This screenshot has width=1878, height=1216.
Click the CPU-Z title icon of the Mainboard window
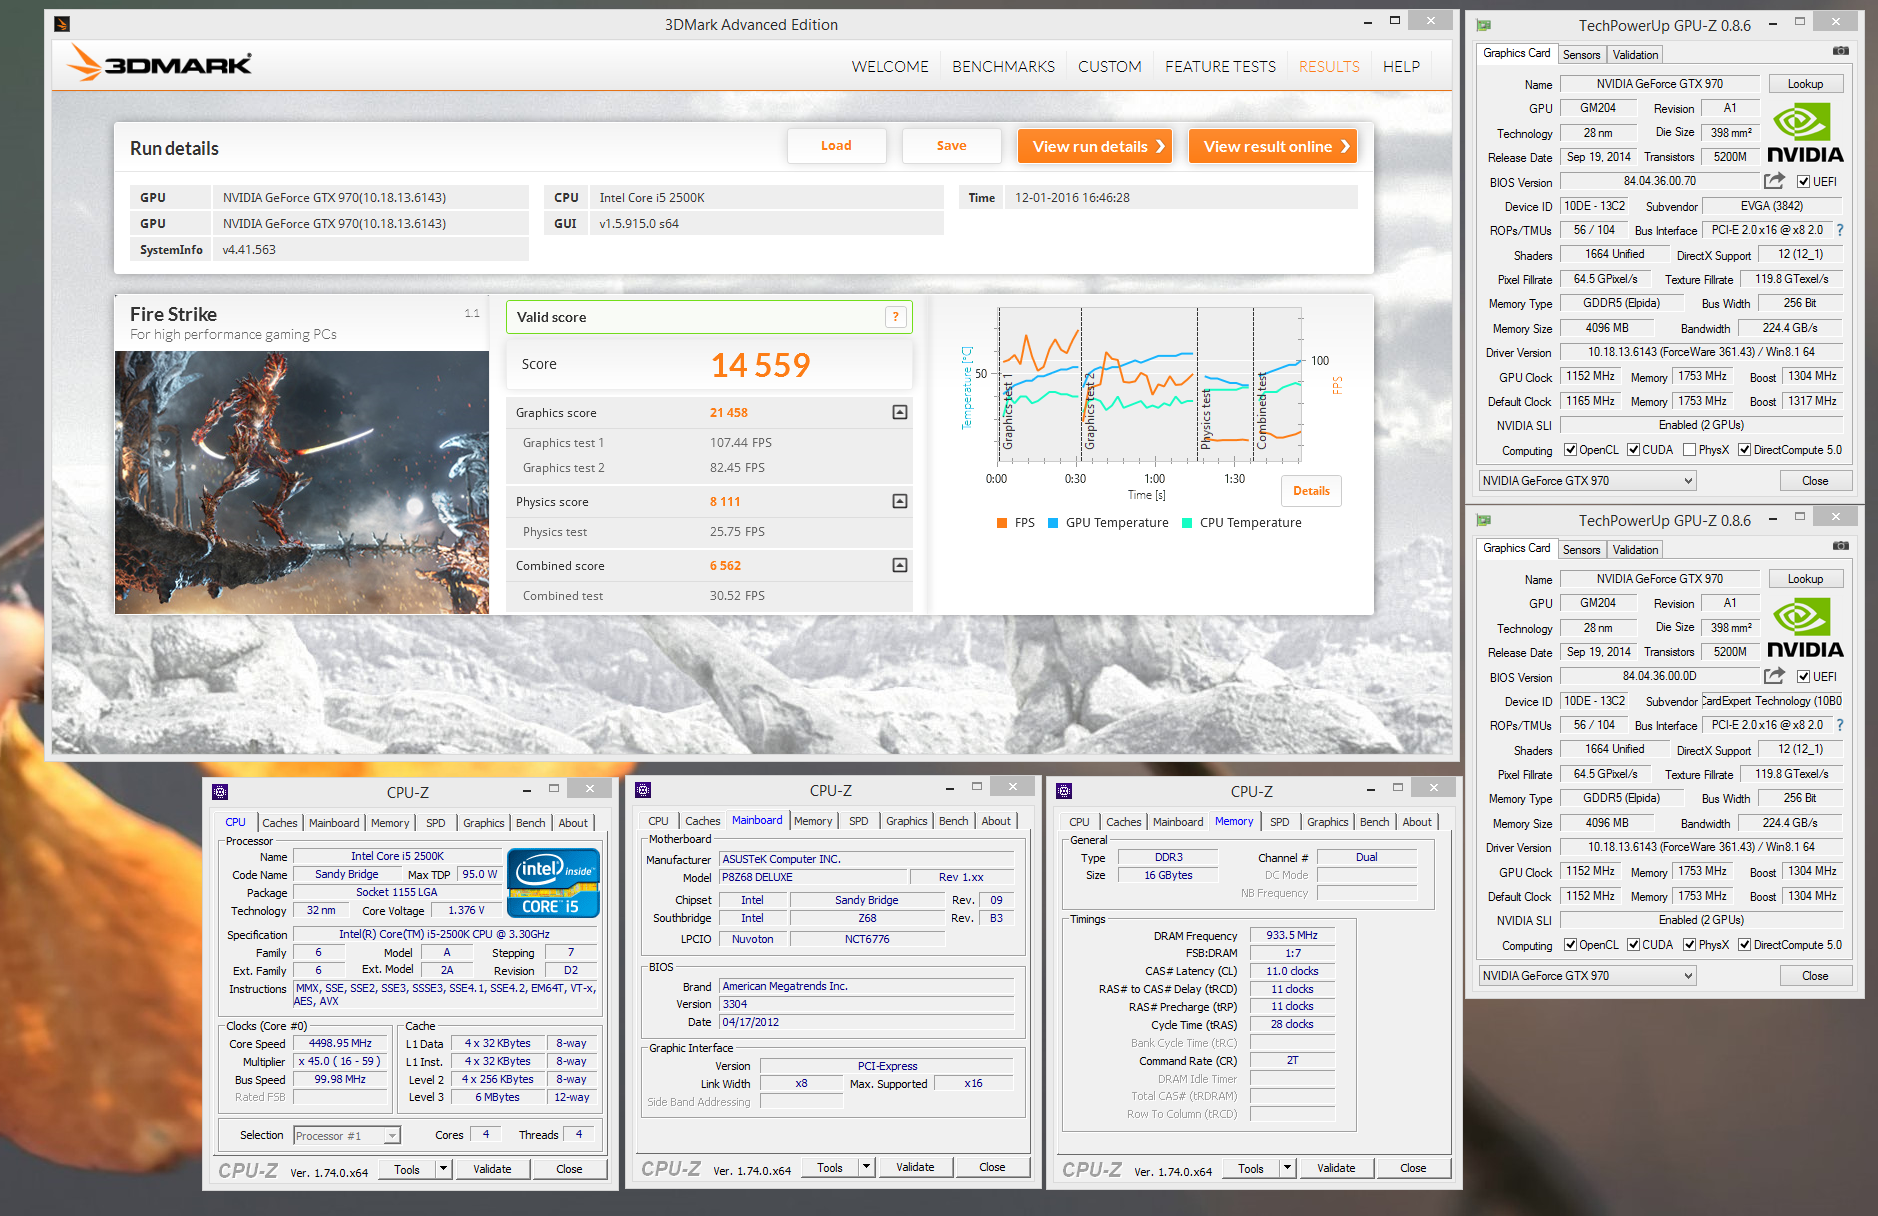[643, 790]
